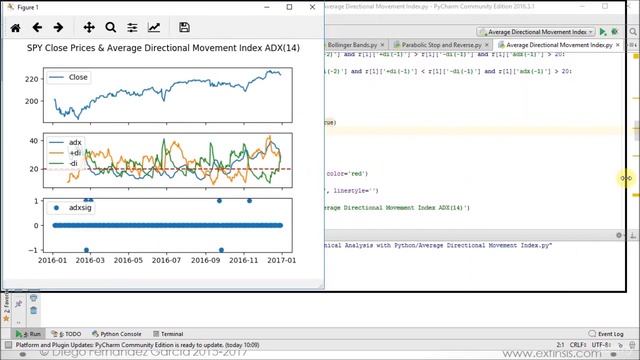The height and width of the screenshot is (360, 640).
Task: Click the PyCharm editor vertical scrollbar thumb
Action: point(636,130)
